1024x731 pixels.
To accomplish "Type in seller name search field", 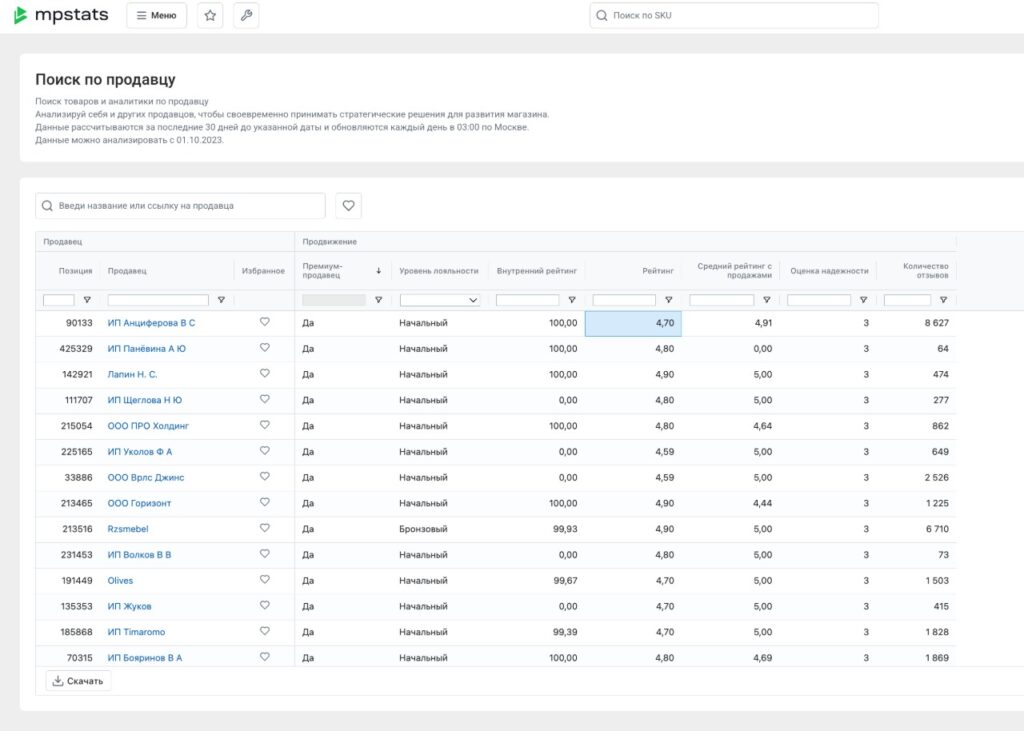I will coord(181,206).
